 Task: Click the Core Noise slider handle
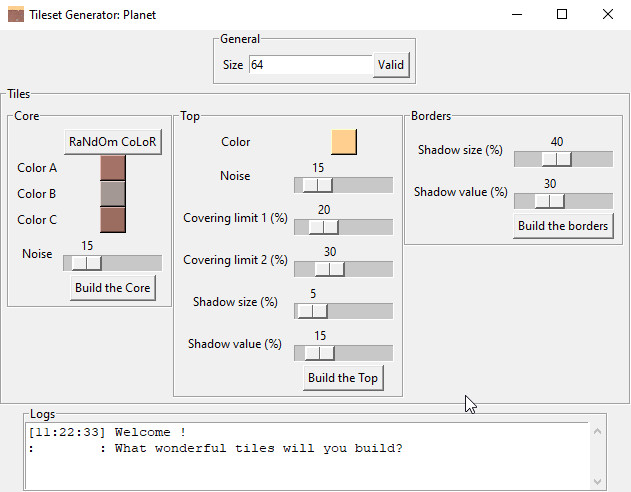87,263
